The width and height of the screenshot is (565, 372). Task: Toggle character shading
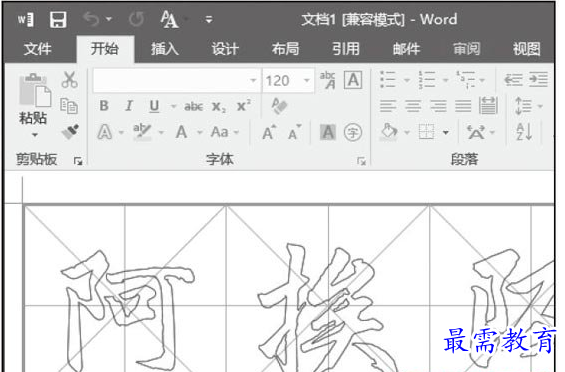click(x=328, y=132)
